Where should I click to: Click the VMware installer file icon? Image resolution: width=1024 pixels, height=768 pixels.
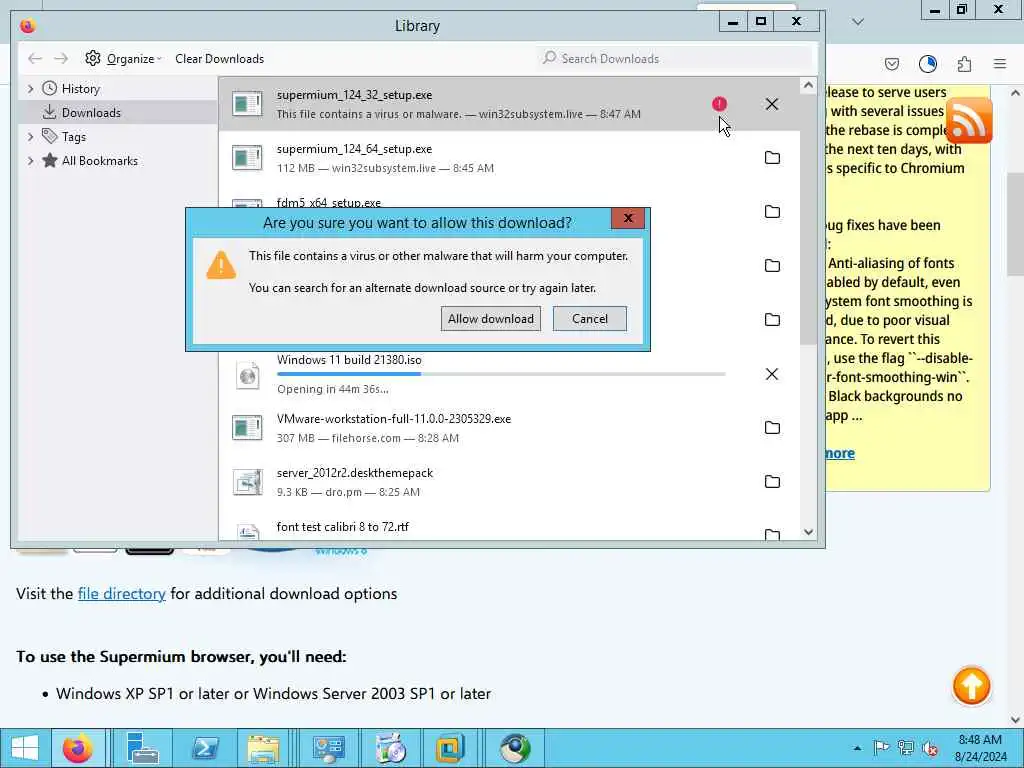[248, 428]
